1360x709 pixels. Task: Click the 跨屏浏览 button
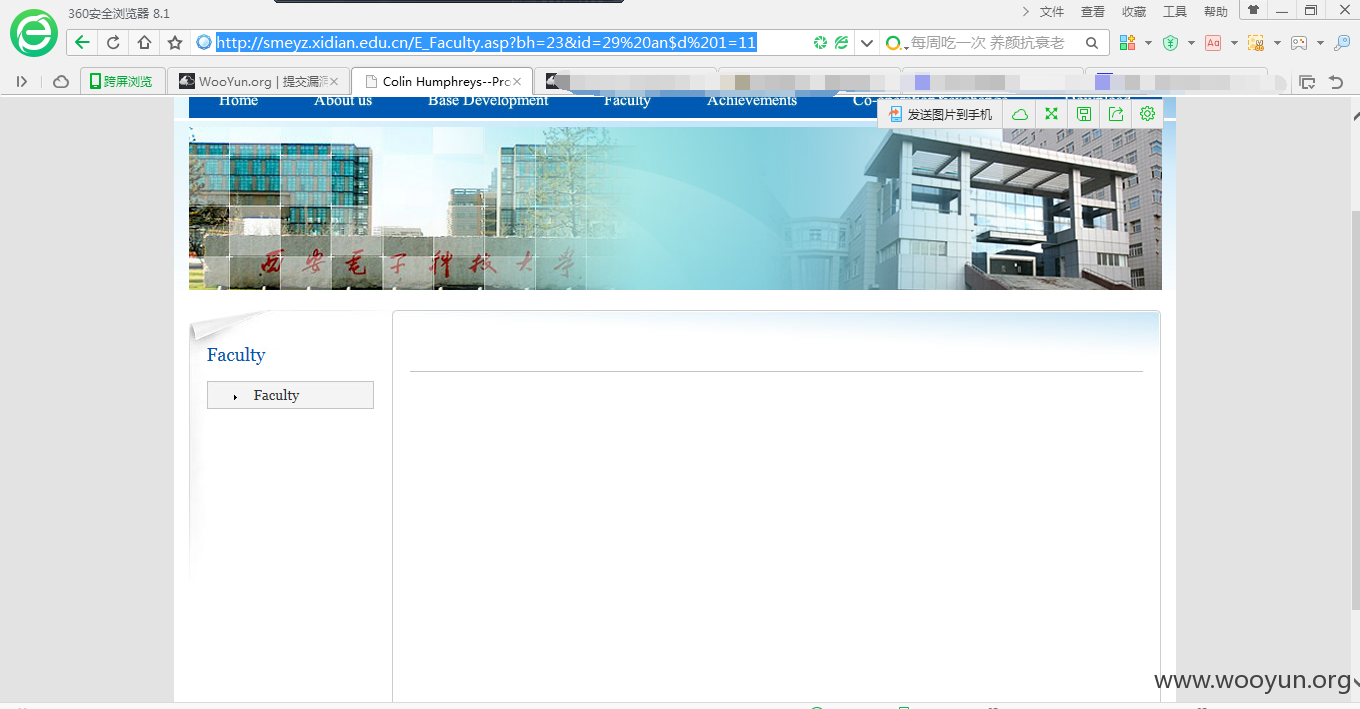(121, 82)
